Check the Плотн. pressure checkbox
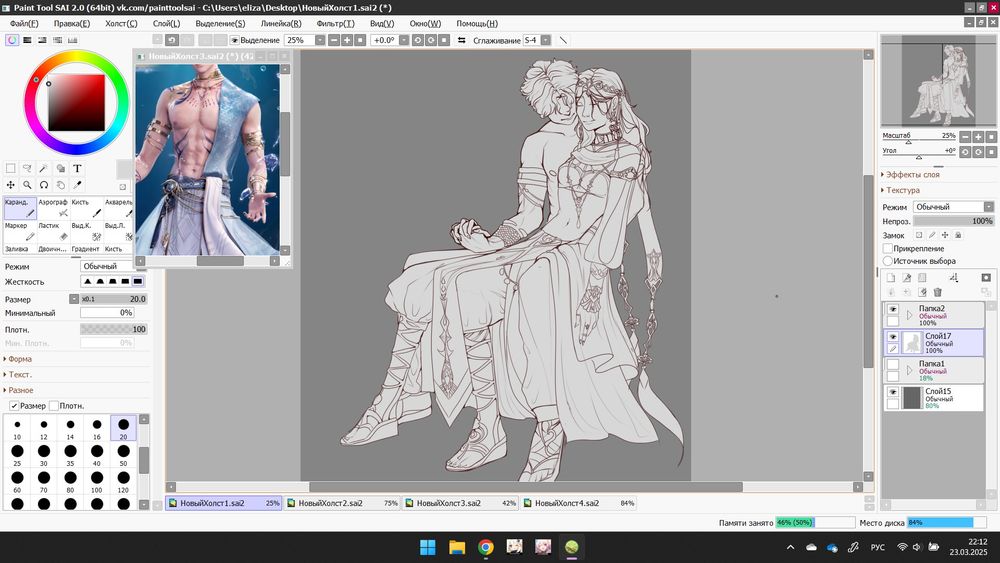Viewport: 1000px width, 563px height. coord(54,406)
